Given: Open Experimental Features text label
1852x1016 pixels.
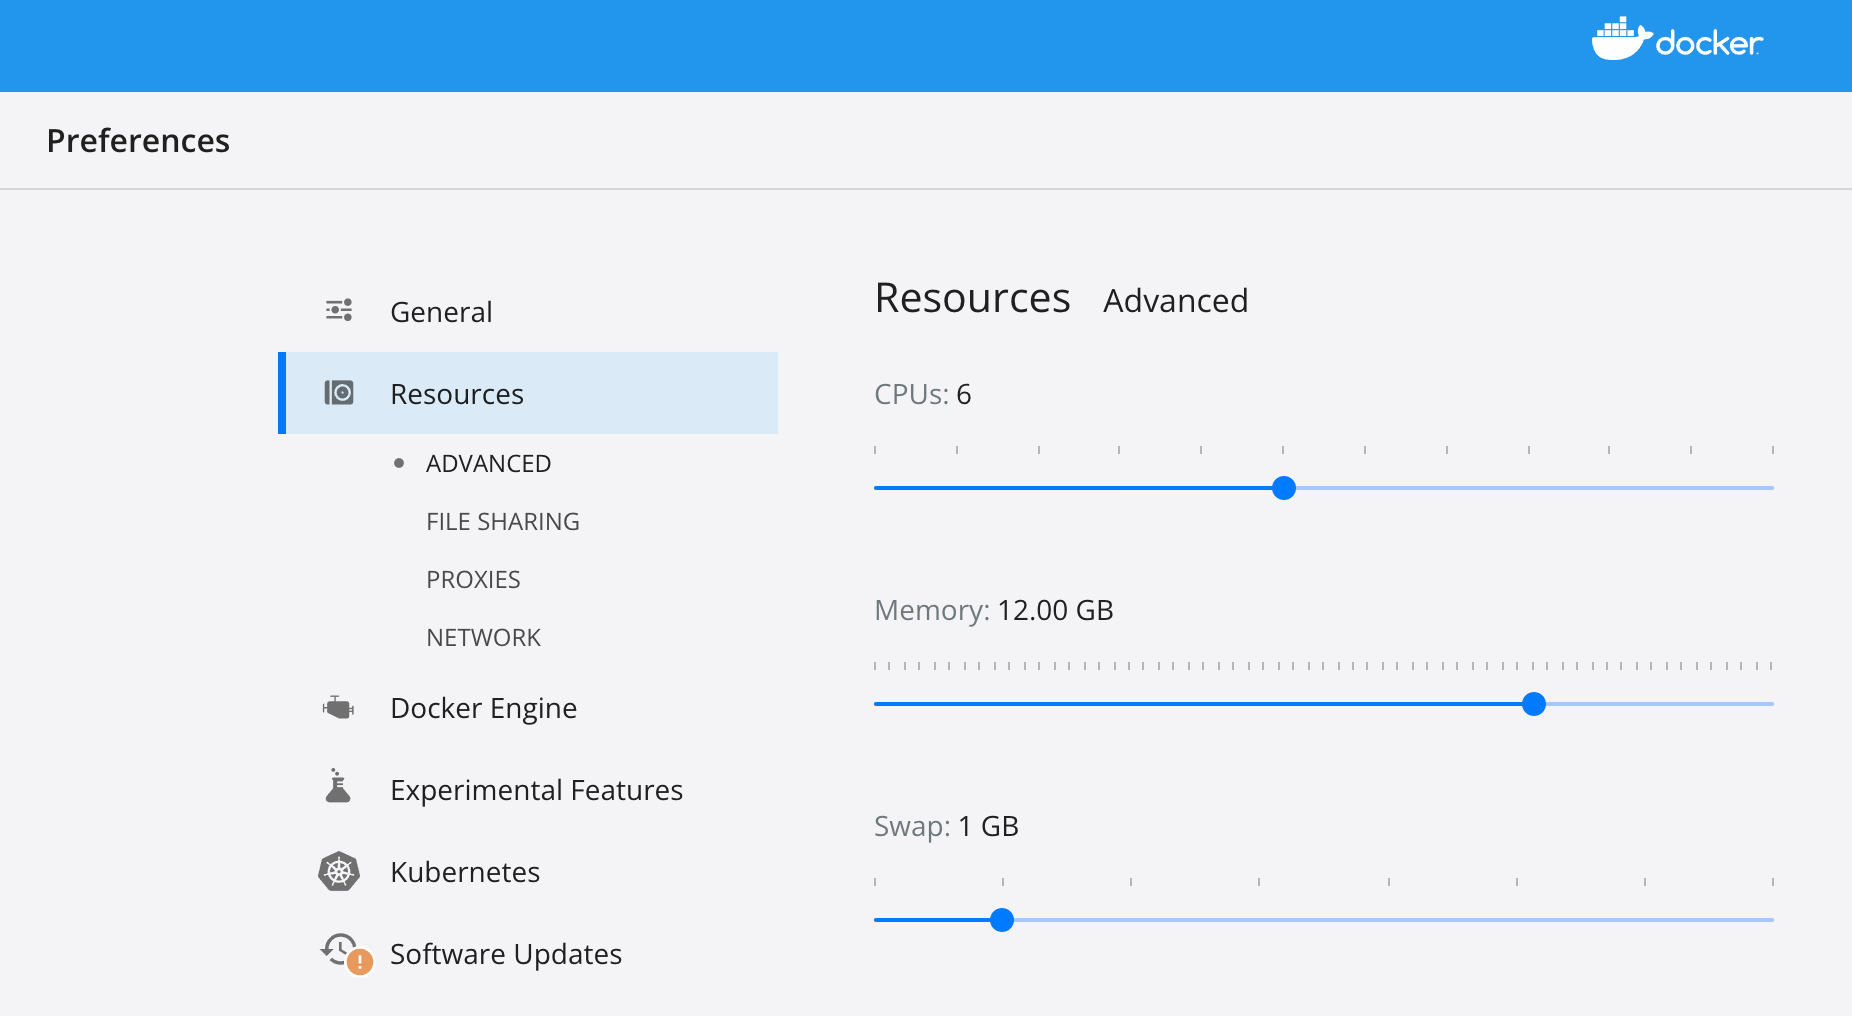Looking at the screenshot, I should [x=536, y=790].
